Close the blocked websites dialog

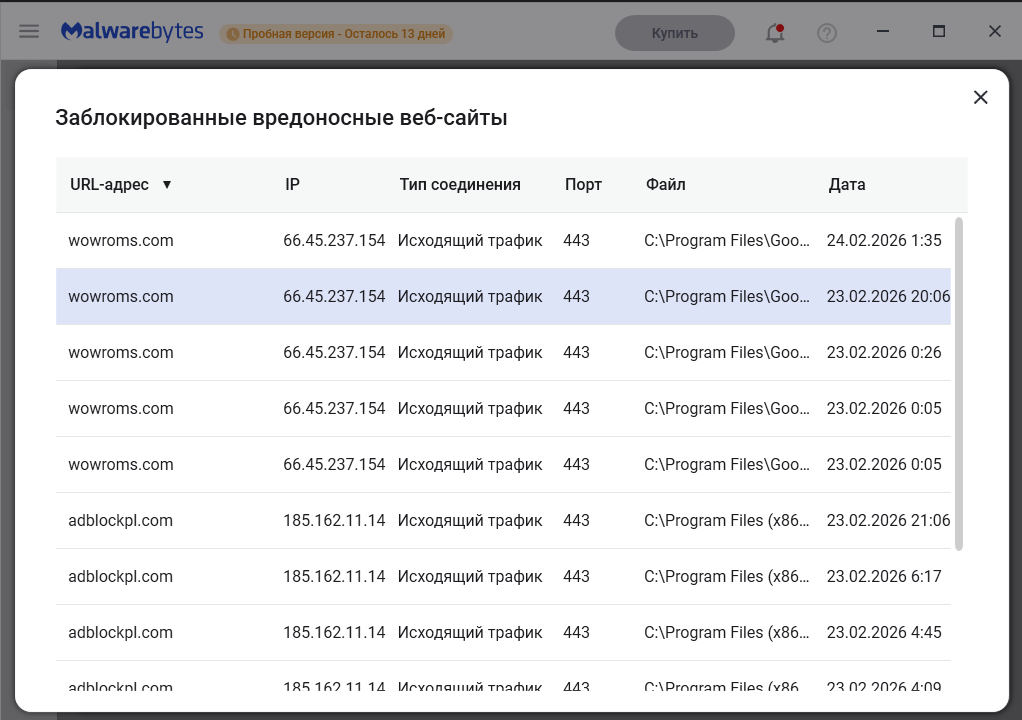point(980,97)
